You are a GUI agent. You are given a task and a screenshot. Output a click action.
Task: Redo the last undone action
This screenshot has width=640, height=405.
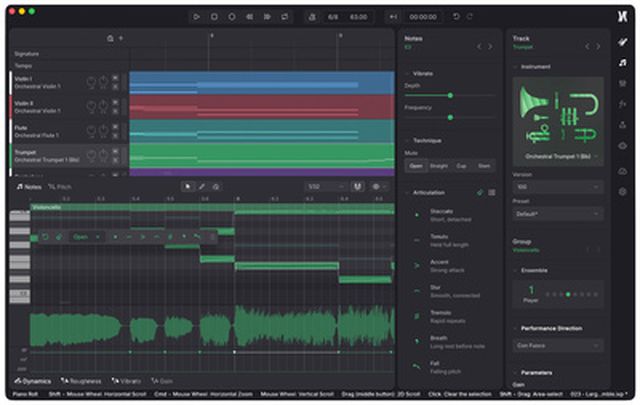[470, 17]
